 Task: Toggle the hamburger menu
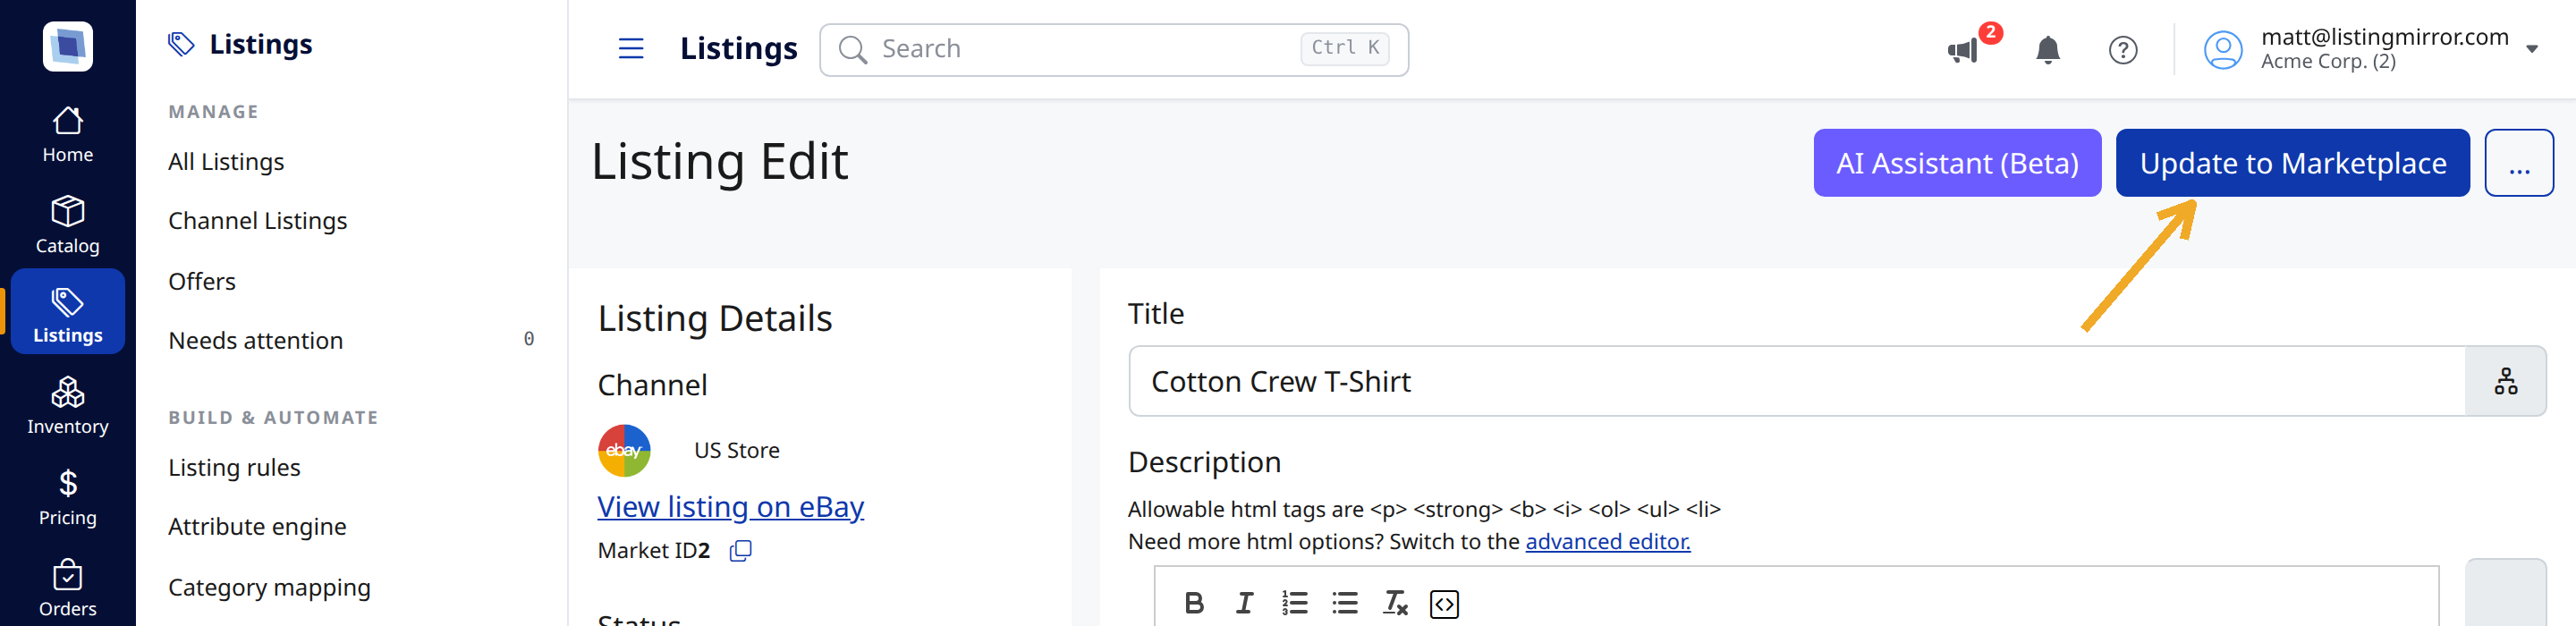[x=631, y=48]
